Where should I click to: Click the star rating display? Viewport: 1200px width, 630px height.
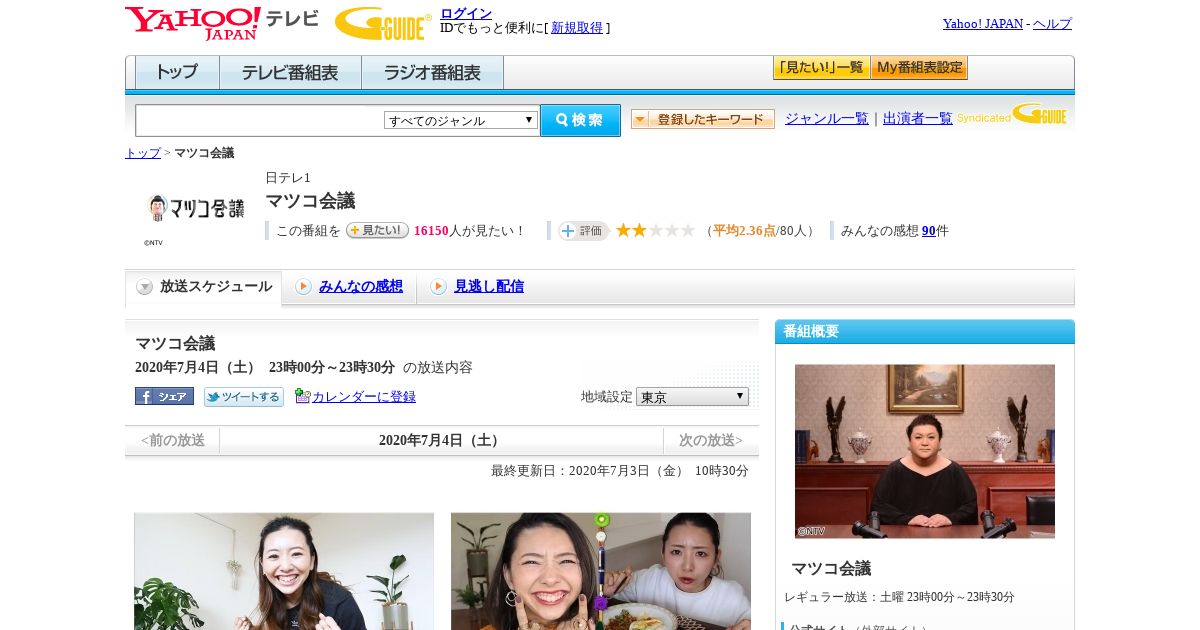[655, 230]
